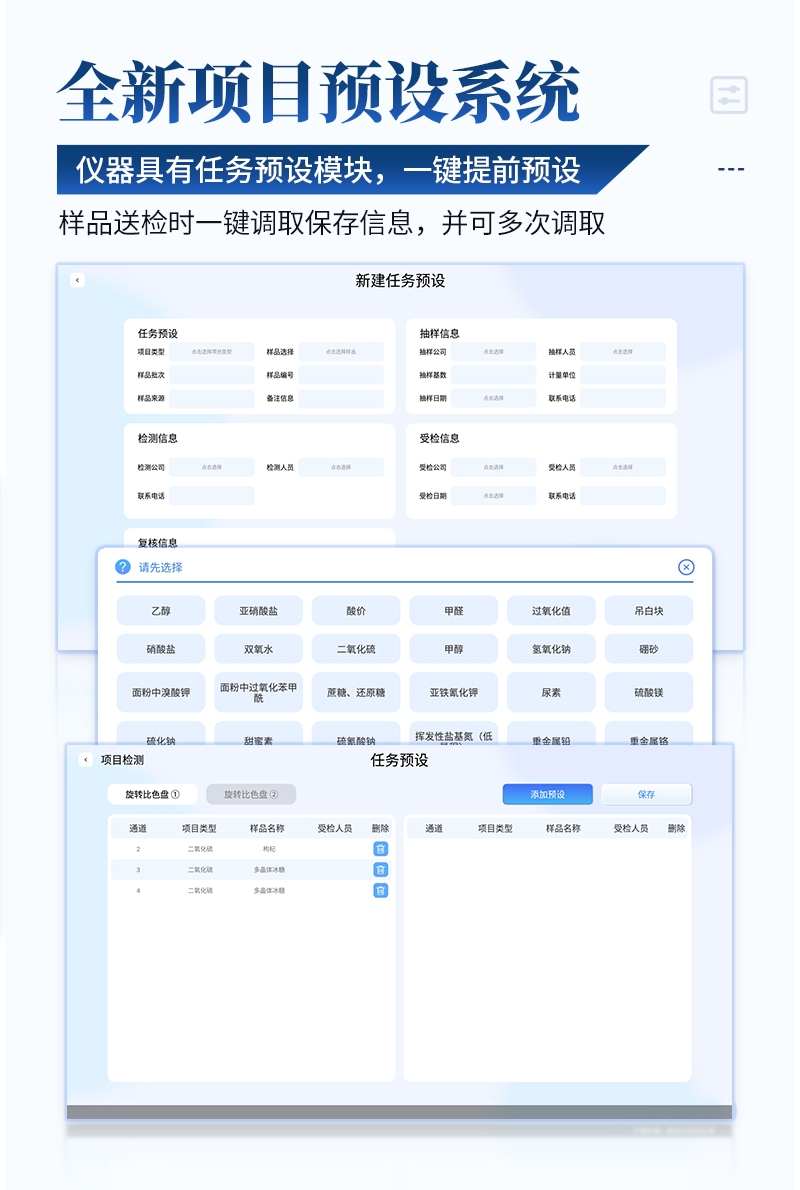The height and width of the screenshot is (1190, 800).
Task: Close the 请先选择 popup
Action: pos(685,567)
